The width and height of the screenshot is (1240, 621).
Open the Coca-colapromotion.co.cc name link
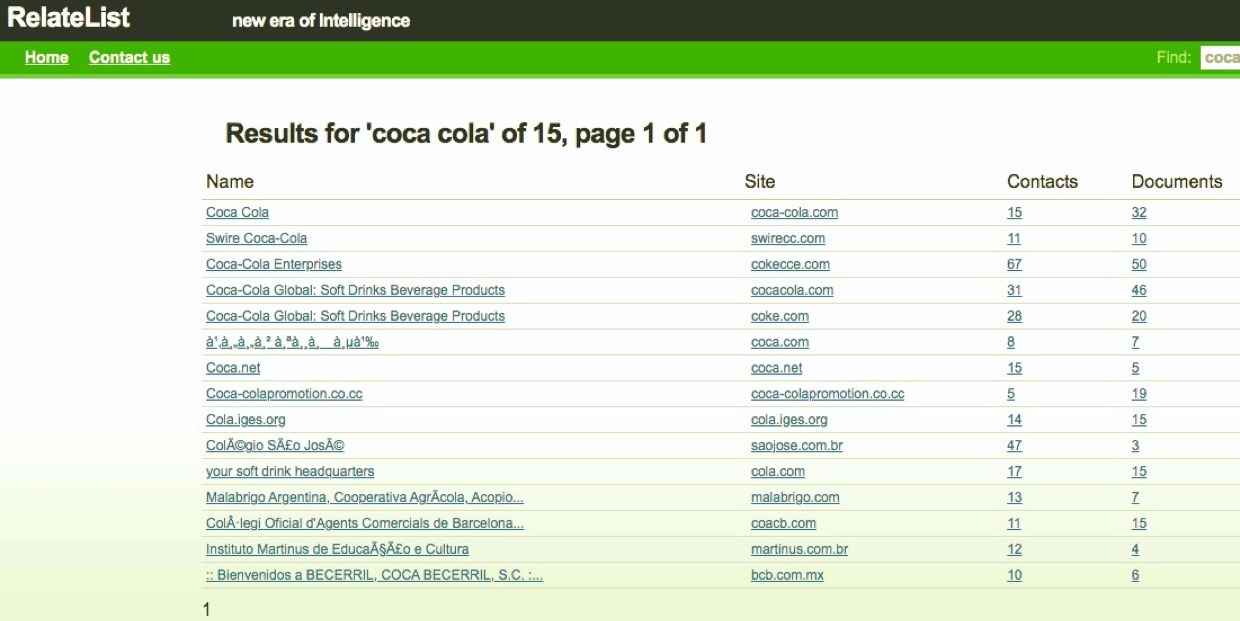click(x=284, y=394)
